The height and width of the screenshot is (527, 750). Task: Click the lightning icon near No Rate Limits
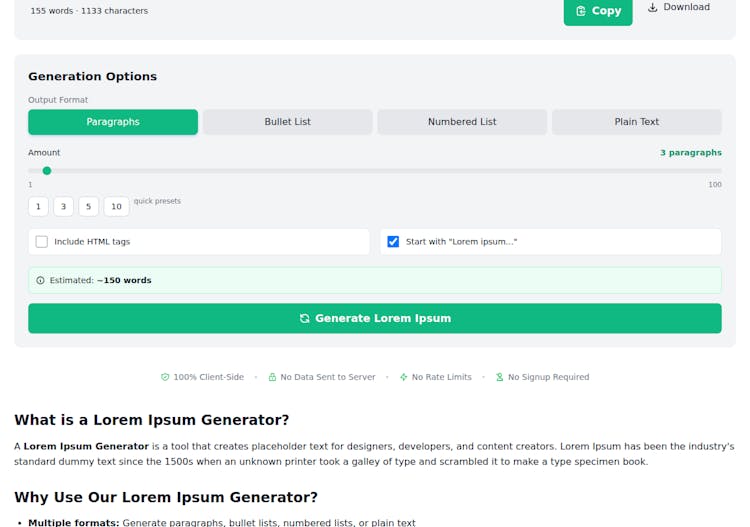[403, 378]
